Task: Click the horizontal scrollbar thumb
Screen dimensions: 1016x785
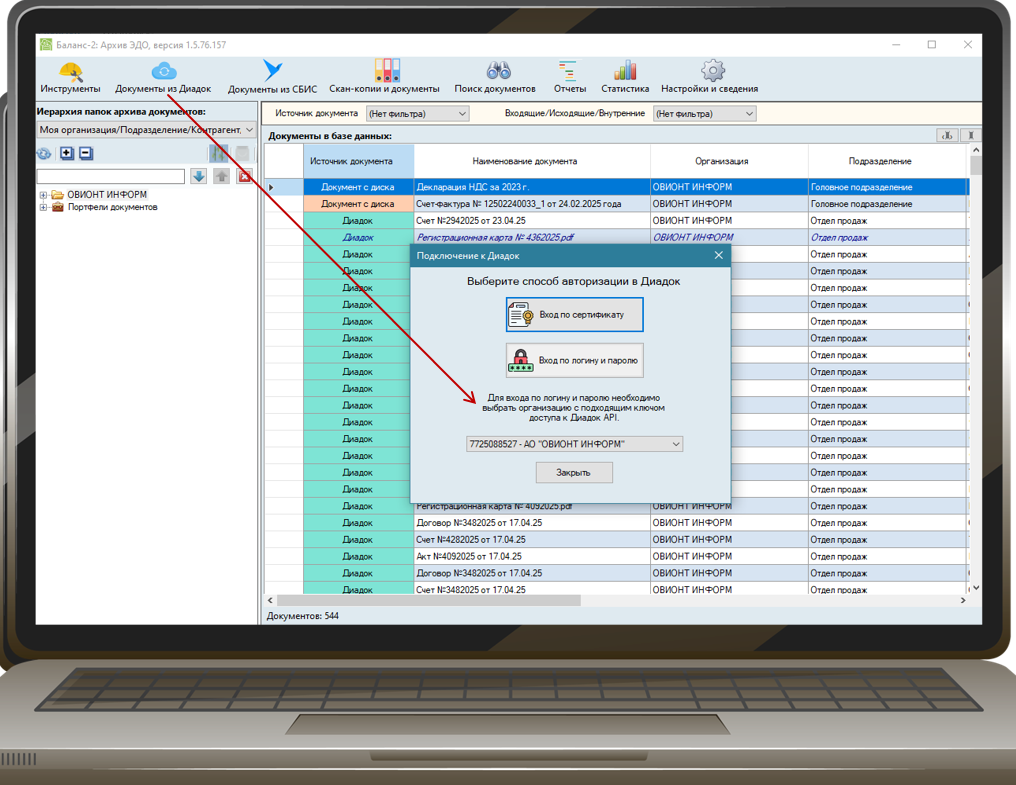Action: click(x=428, y=600)
